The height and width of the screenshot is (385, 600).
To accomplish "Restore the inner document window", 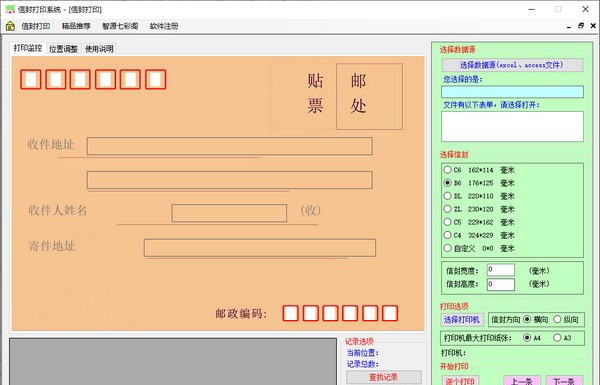I will (x=581, y=26).
